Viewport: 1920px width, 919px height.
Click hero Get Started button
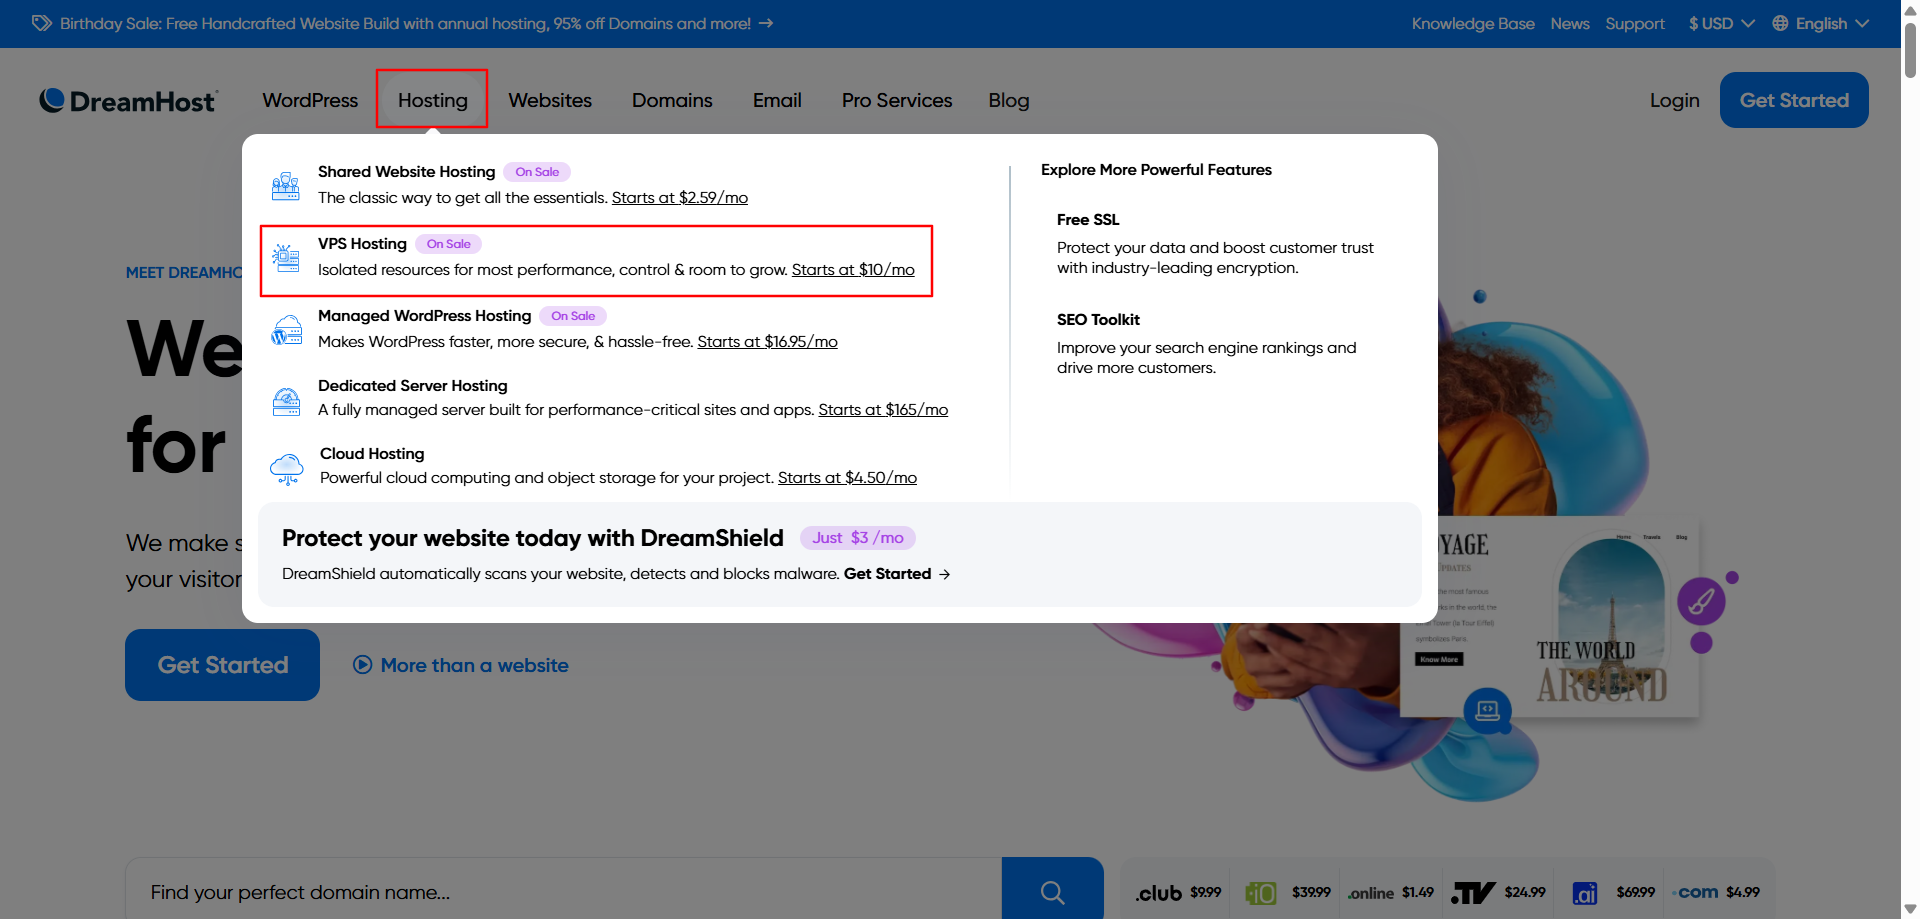click(x=222, y=665)
